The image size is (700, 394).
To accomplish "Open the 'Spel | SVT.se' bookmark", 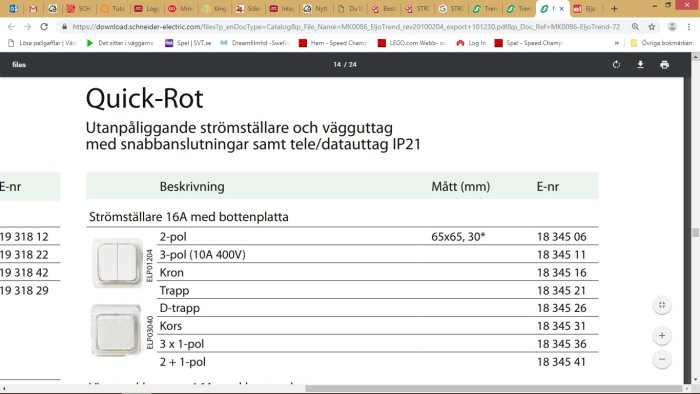I will 188,43.
